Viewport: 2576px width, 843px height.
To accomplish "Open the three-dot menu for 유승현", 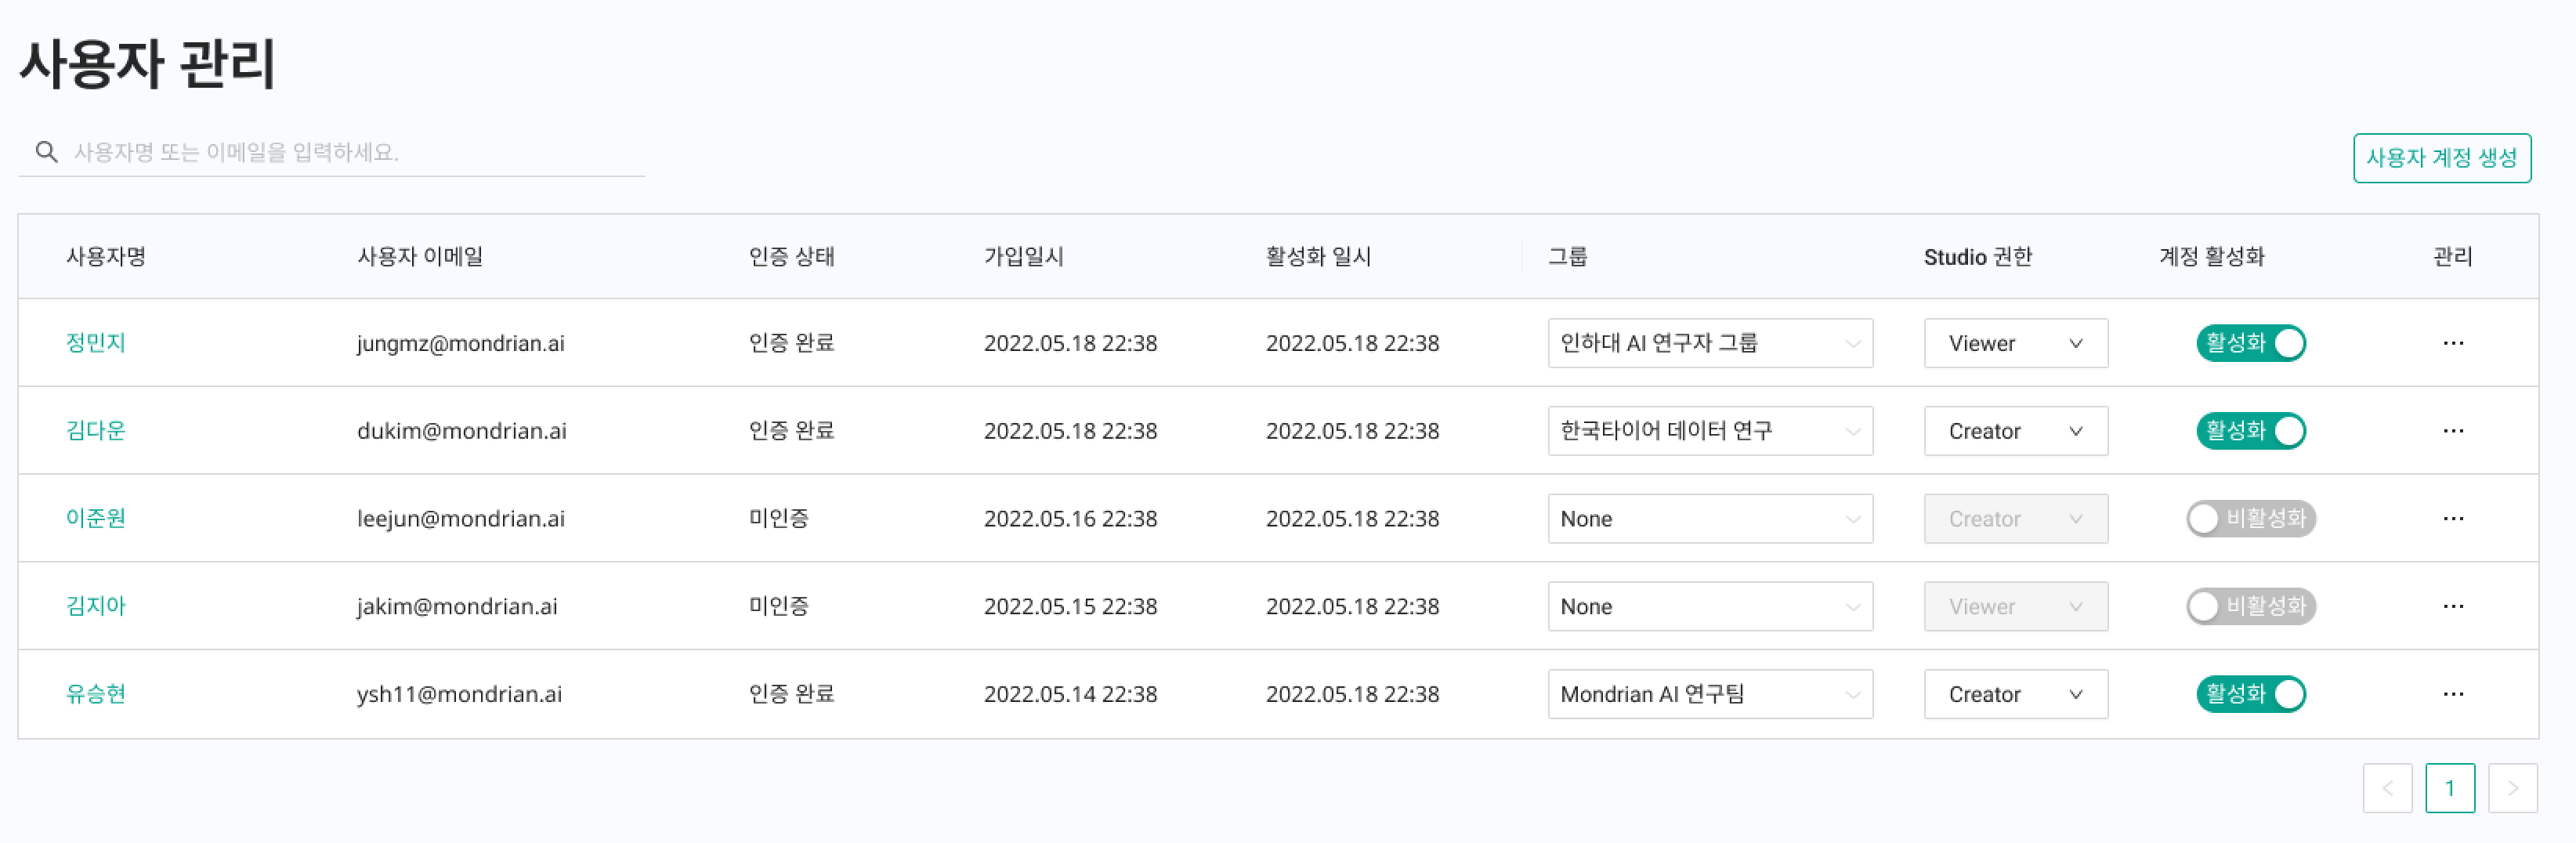I will pos(2452,694).
